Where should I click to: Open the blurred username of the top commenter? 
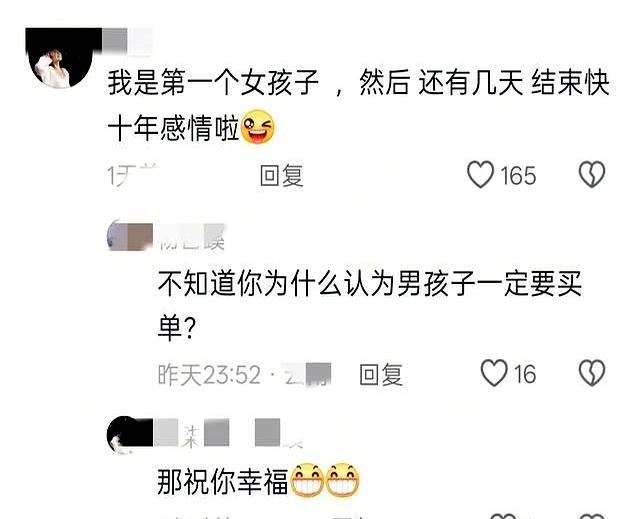pyautogui.click(x=127, y=40)
